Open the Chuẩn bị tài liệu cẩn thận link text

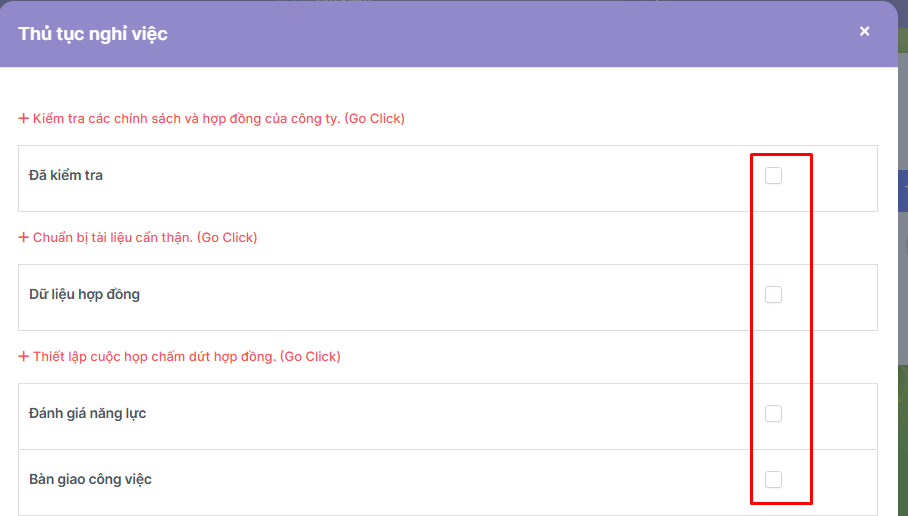point(144,238)
